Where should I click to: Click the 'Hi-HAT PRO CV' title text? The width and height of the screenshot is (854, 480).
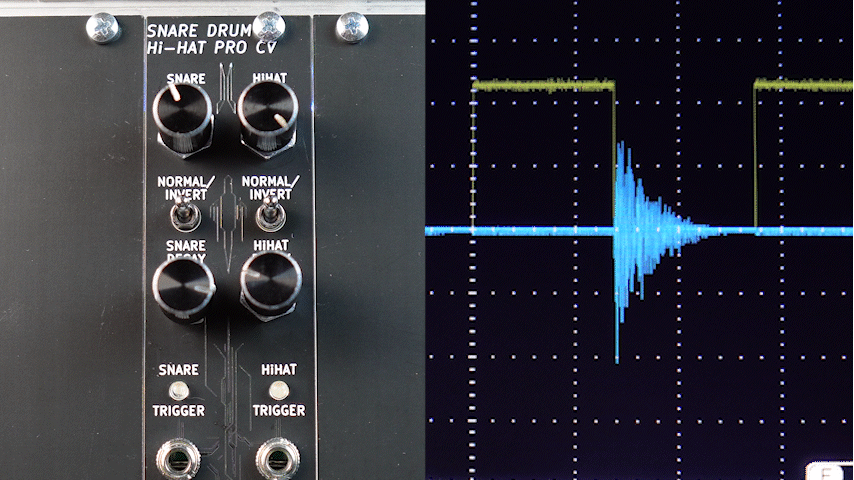pos(211,48)
